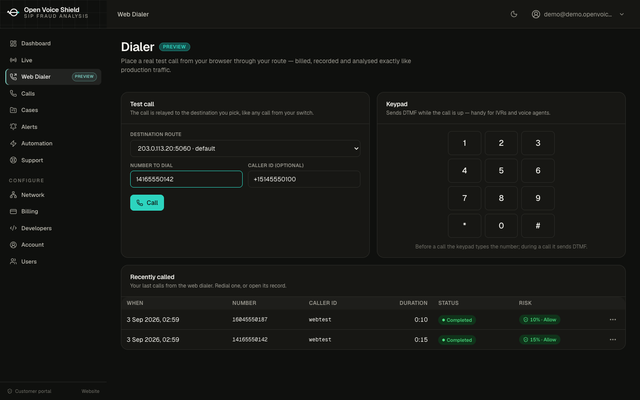
Task: Focus the Caller ID optional field
Action: (x=304, y=179)
